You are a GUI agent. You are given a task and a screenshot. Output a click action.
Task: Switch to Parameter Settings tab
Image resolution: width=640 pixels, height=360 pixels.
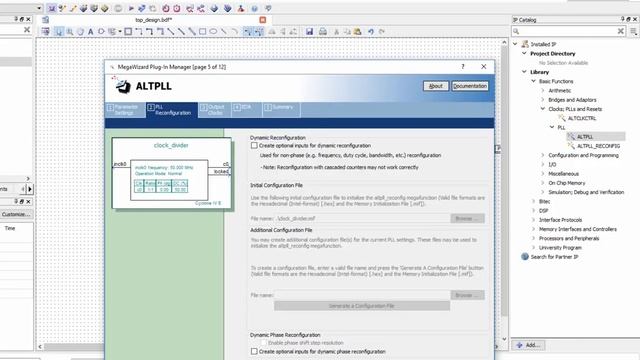pos(125,110)
